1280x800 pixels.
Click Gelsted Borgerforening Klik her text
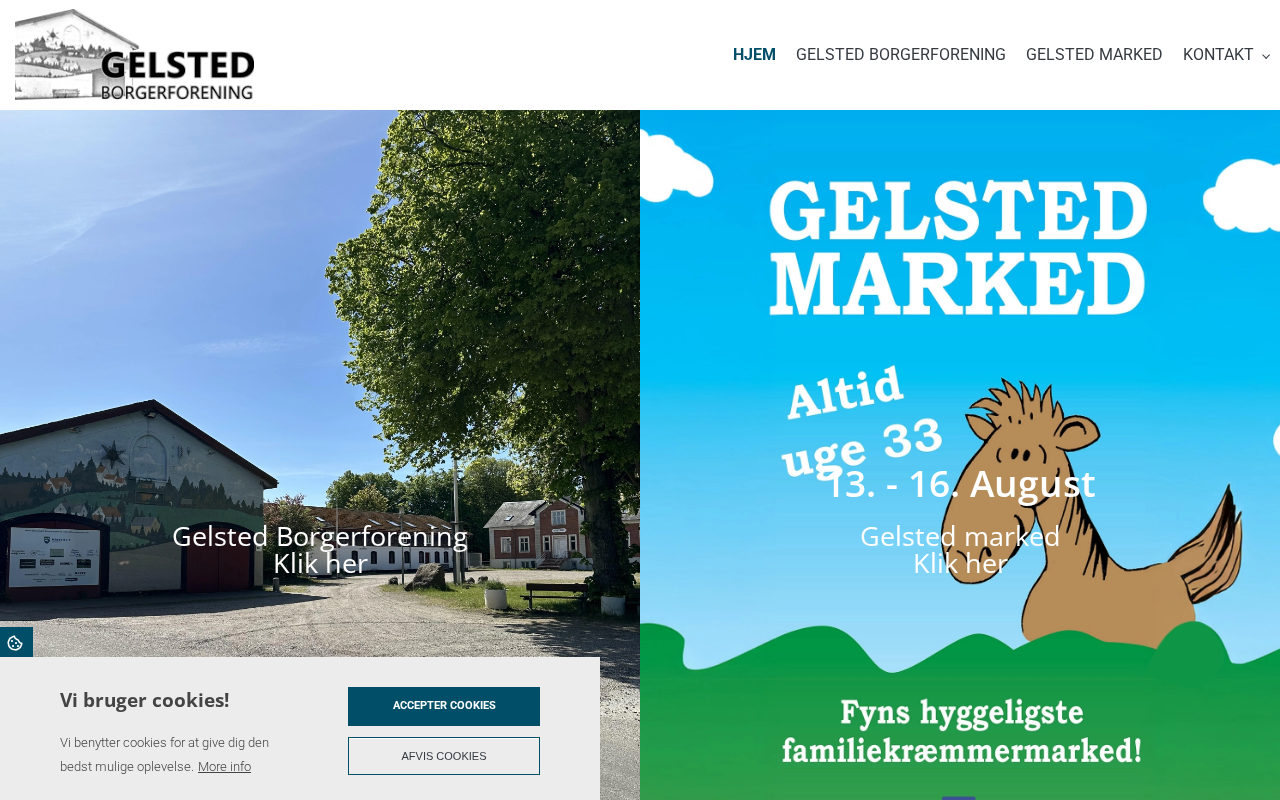[320, 550]
